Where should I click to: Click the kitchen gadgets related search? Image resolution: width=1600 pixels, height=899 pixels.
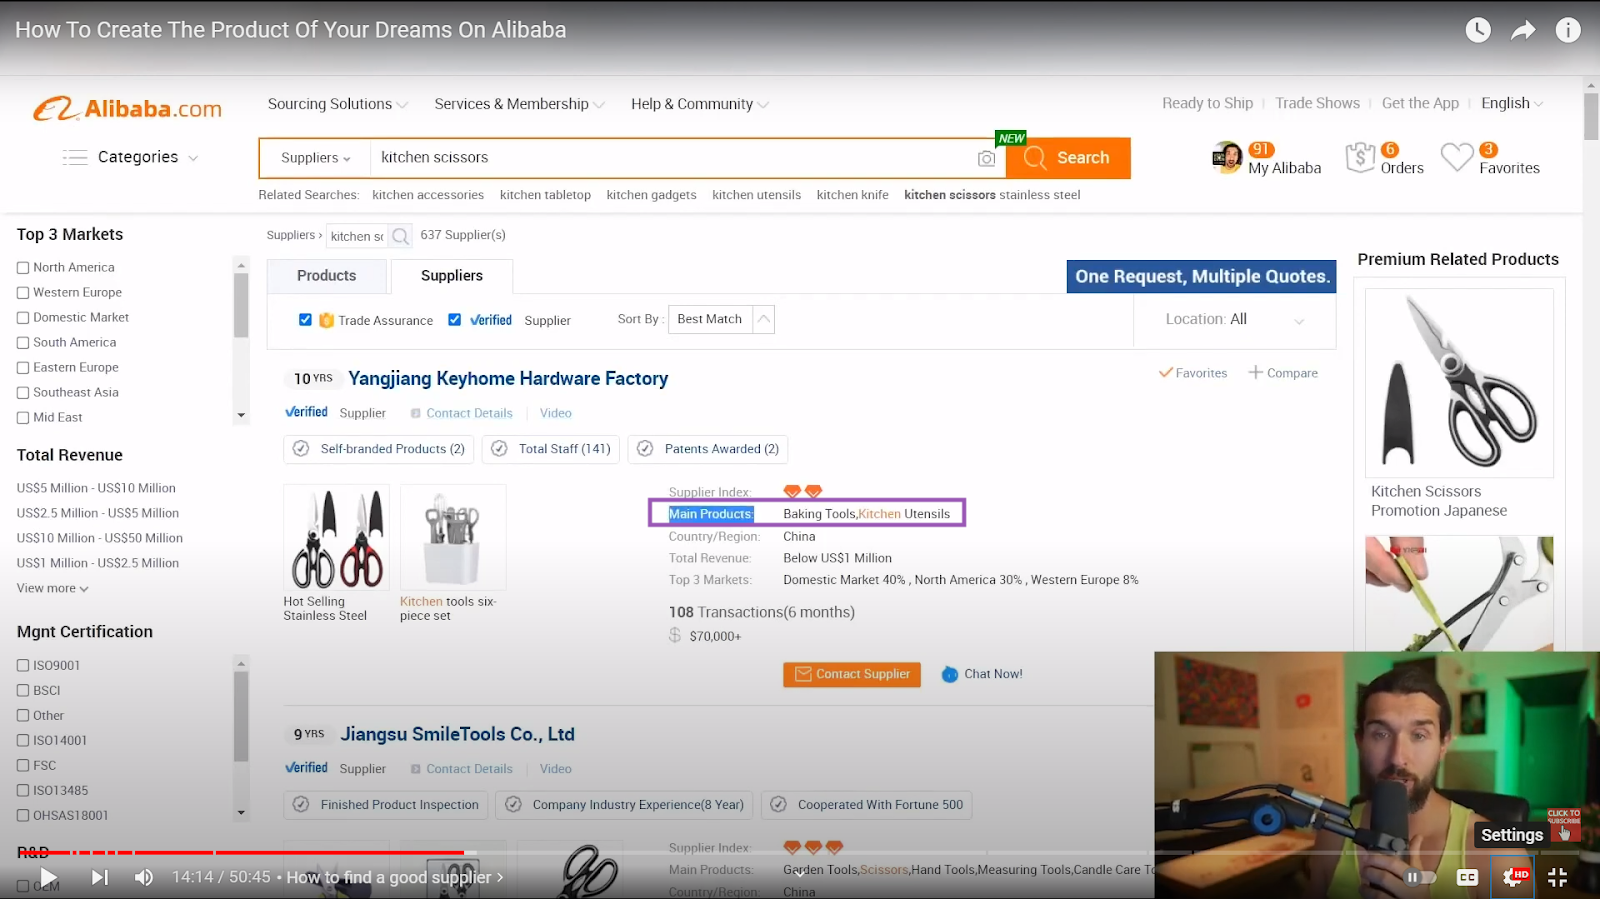[x=651, y=195]
